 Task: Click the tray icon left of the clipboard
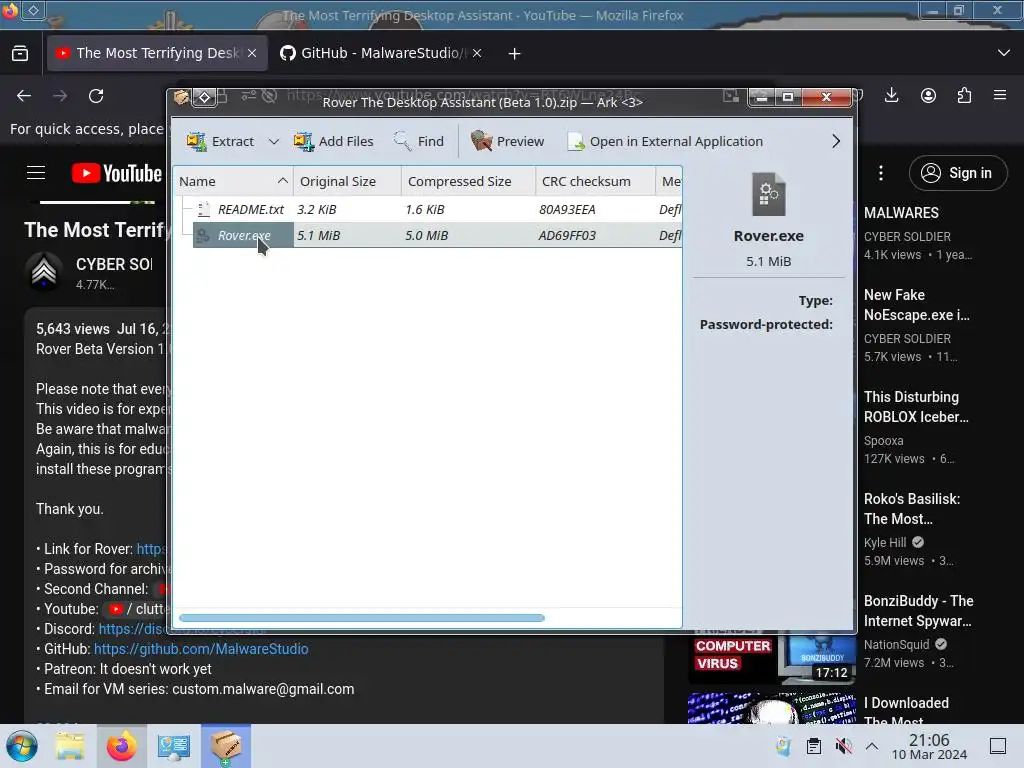(x=784, y=746)
